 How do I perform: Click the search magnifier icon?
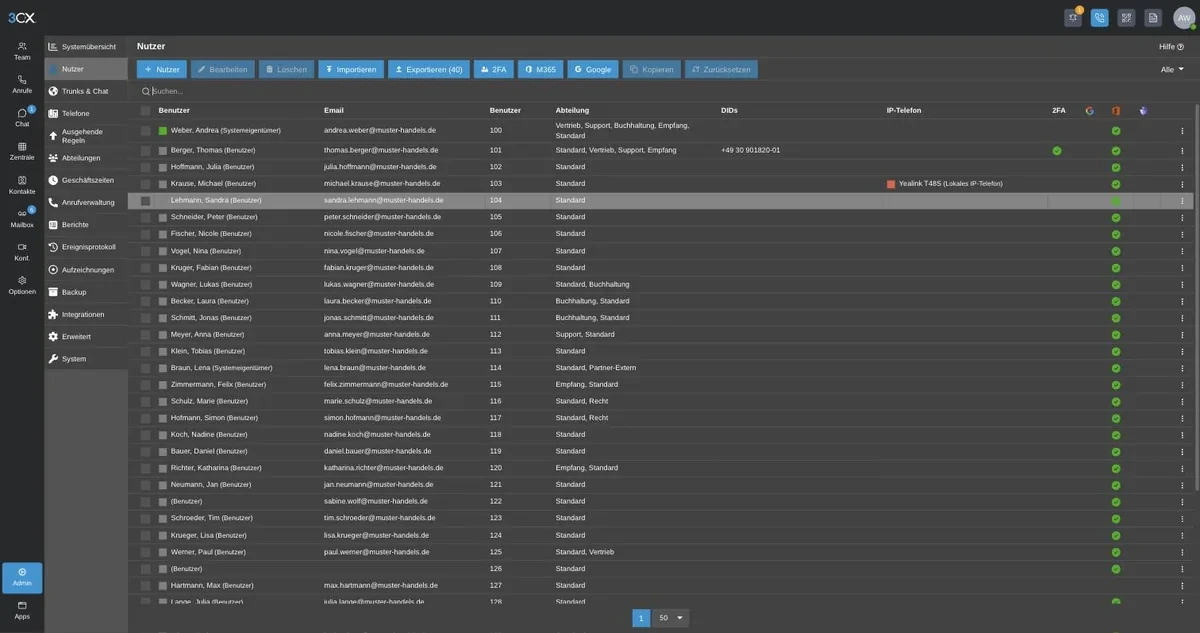point(146,91)
